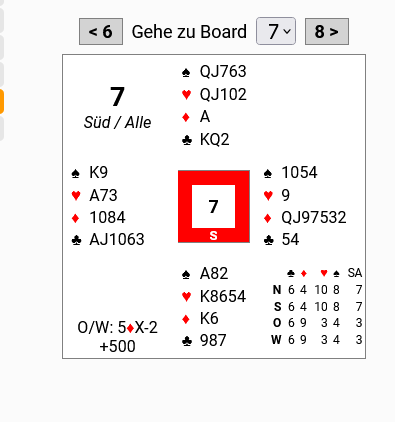Click North's heart suit symbol
The width and height of the screenshot is (395, 422).
(186, 95)
